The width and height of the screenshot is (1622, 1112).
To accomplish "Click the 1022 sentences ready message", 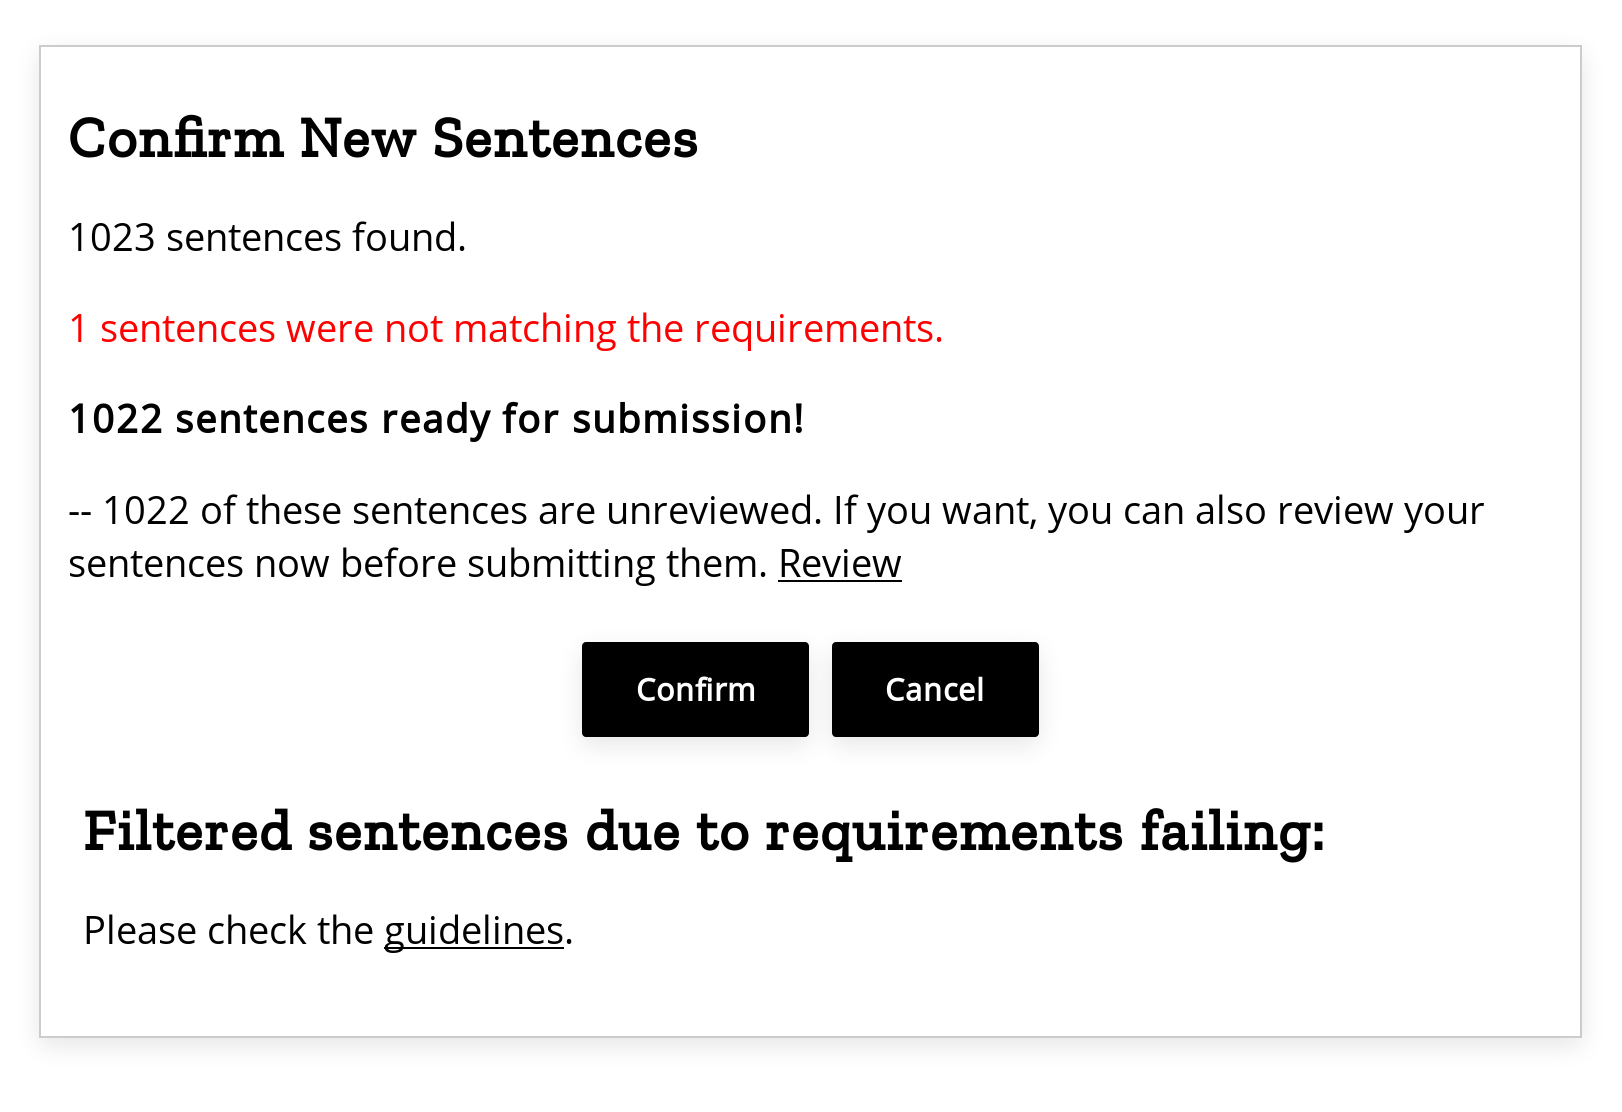I will coord(436,419).
